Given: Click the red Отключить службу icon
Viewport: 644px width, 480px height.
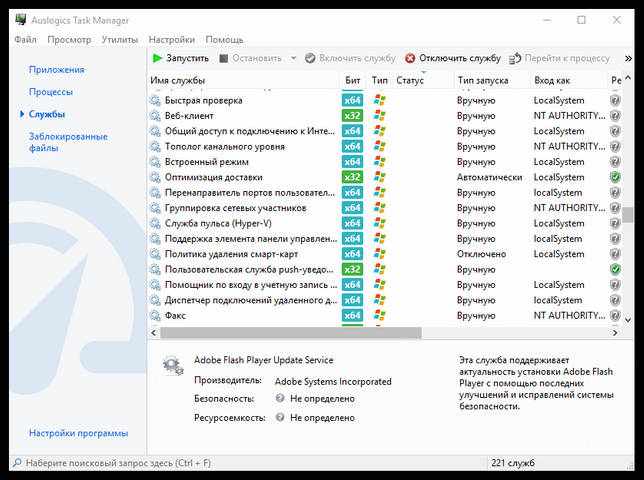Looking at the screenshot, I should click(x=410, y=58).
